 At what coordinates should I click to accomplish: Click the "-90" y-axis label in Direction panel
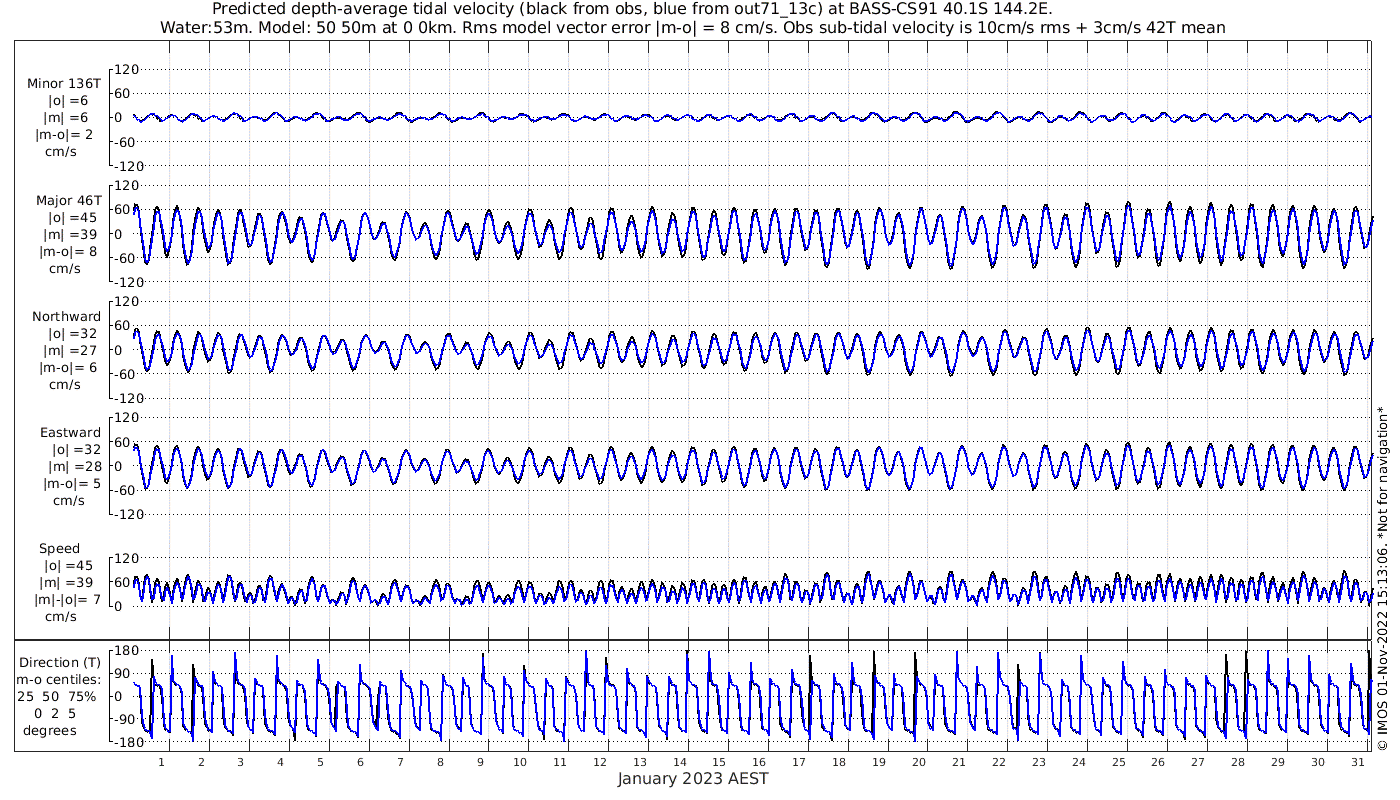pos(125,721)
